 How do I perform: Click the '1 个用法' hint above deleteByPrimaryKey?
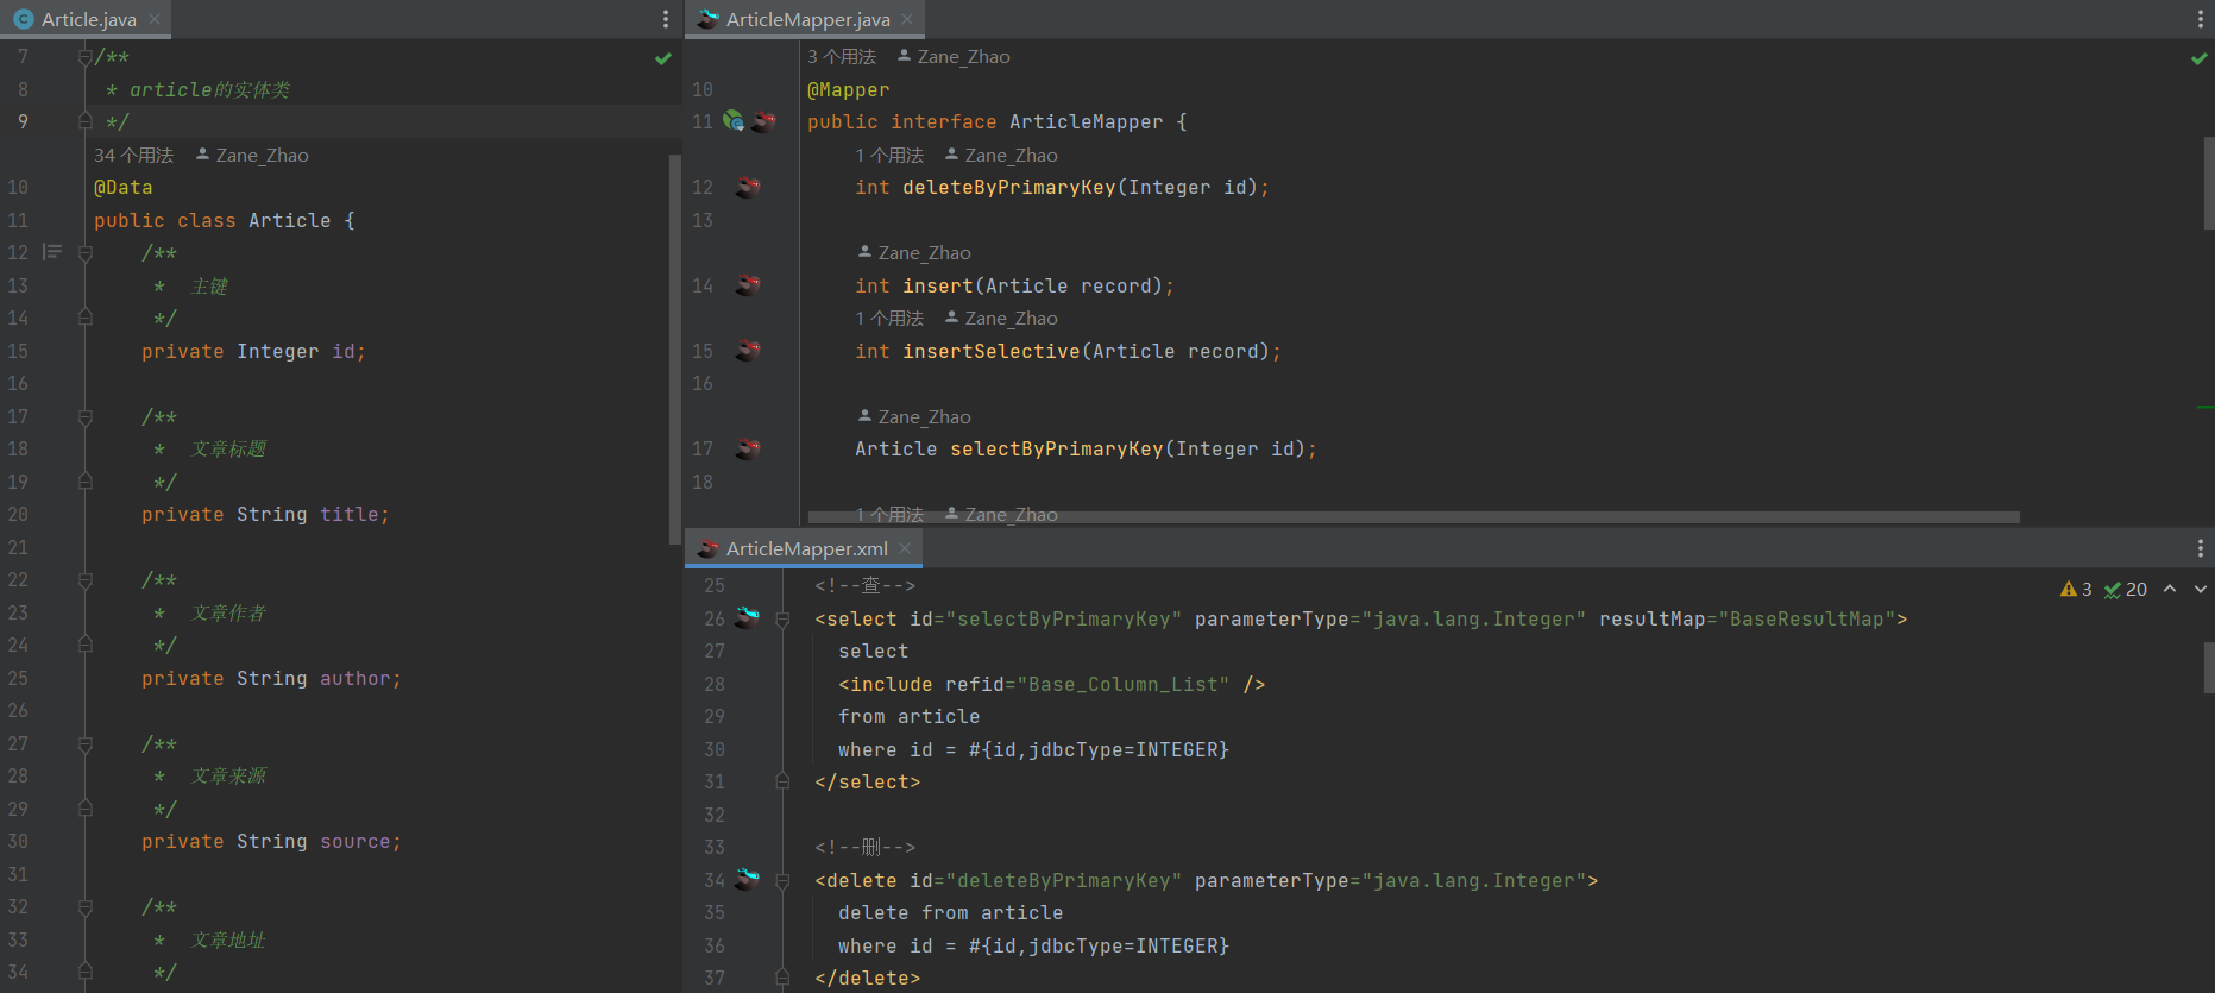pos(889,155)
